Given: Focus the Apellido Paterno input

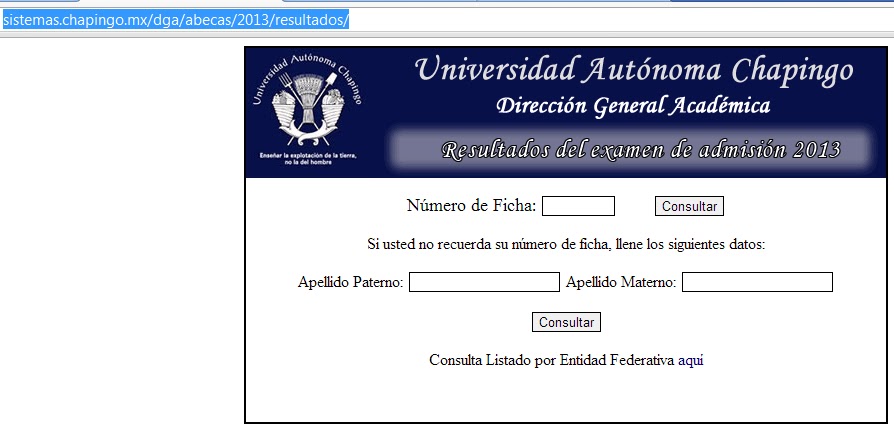Looking at the screenshot, I should coord(484,282).
